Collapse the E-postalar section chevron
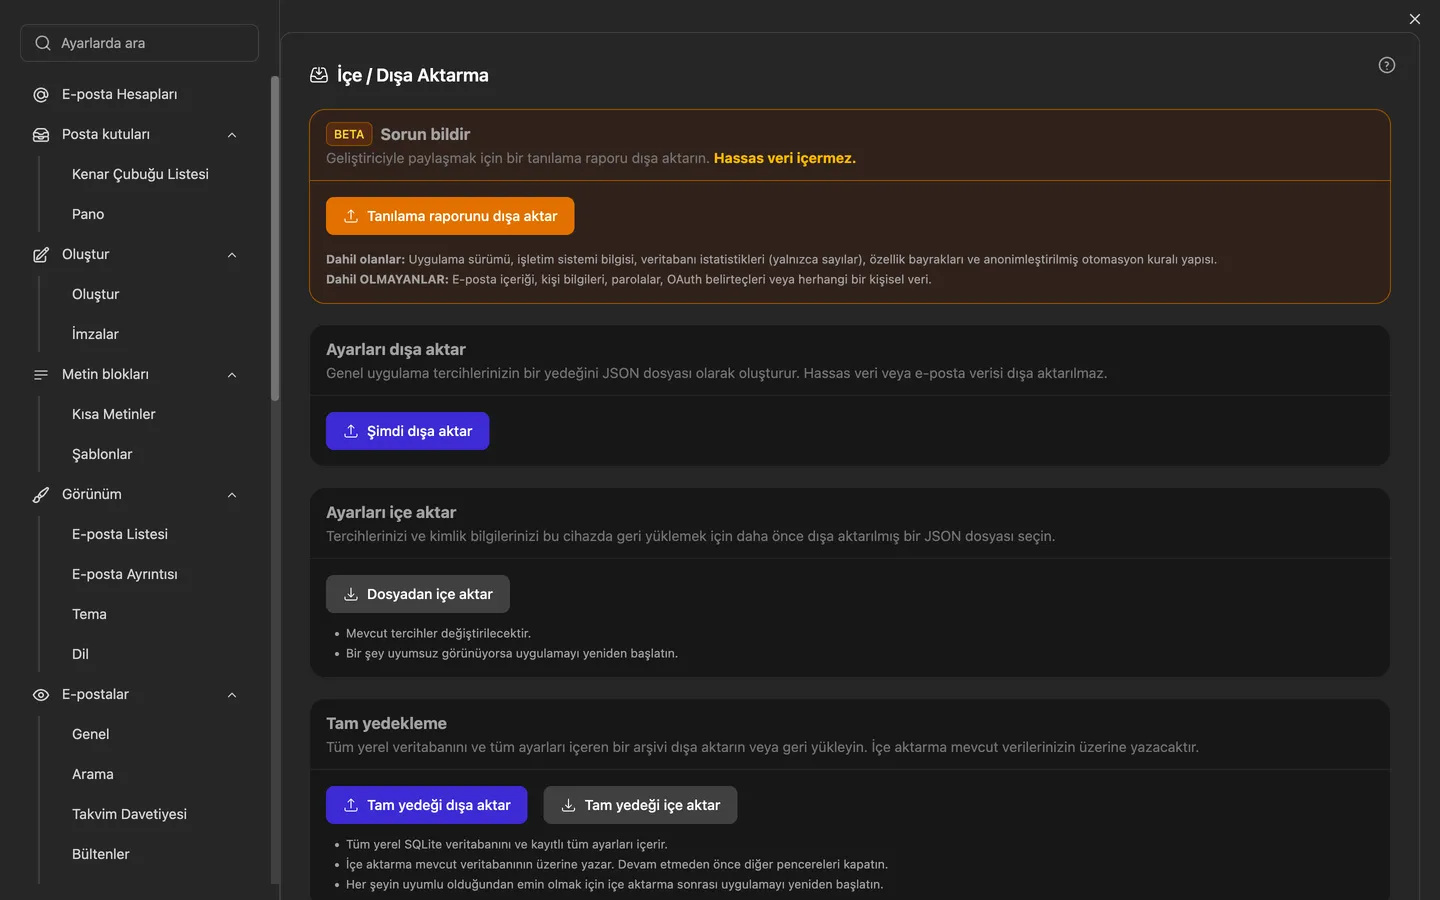Screen dimensions: 1440x900 (x=232, y=695)
